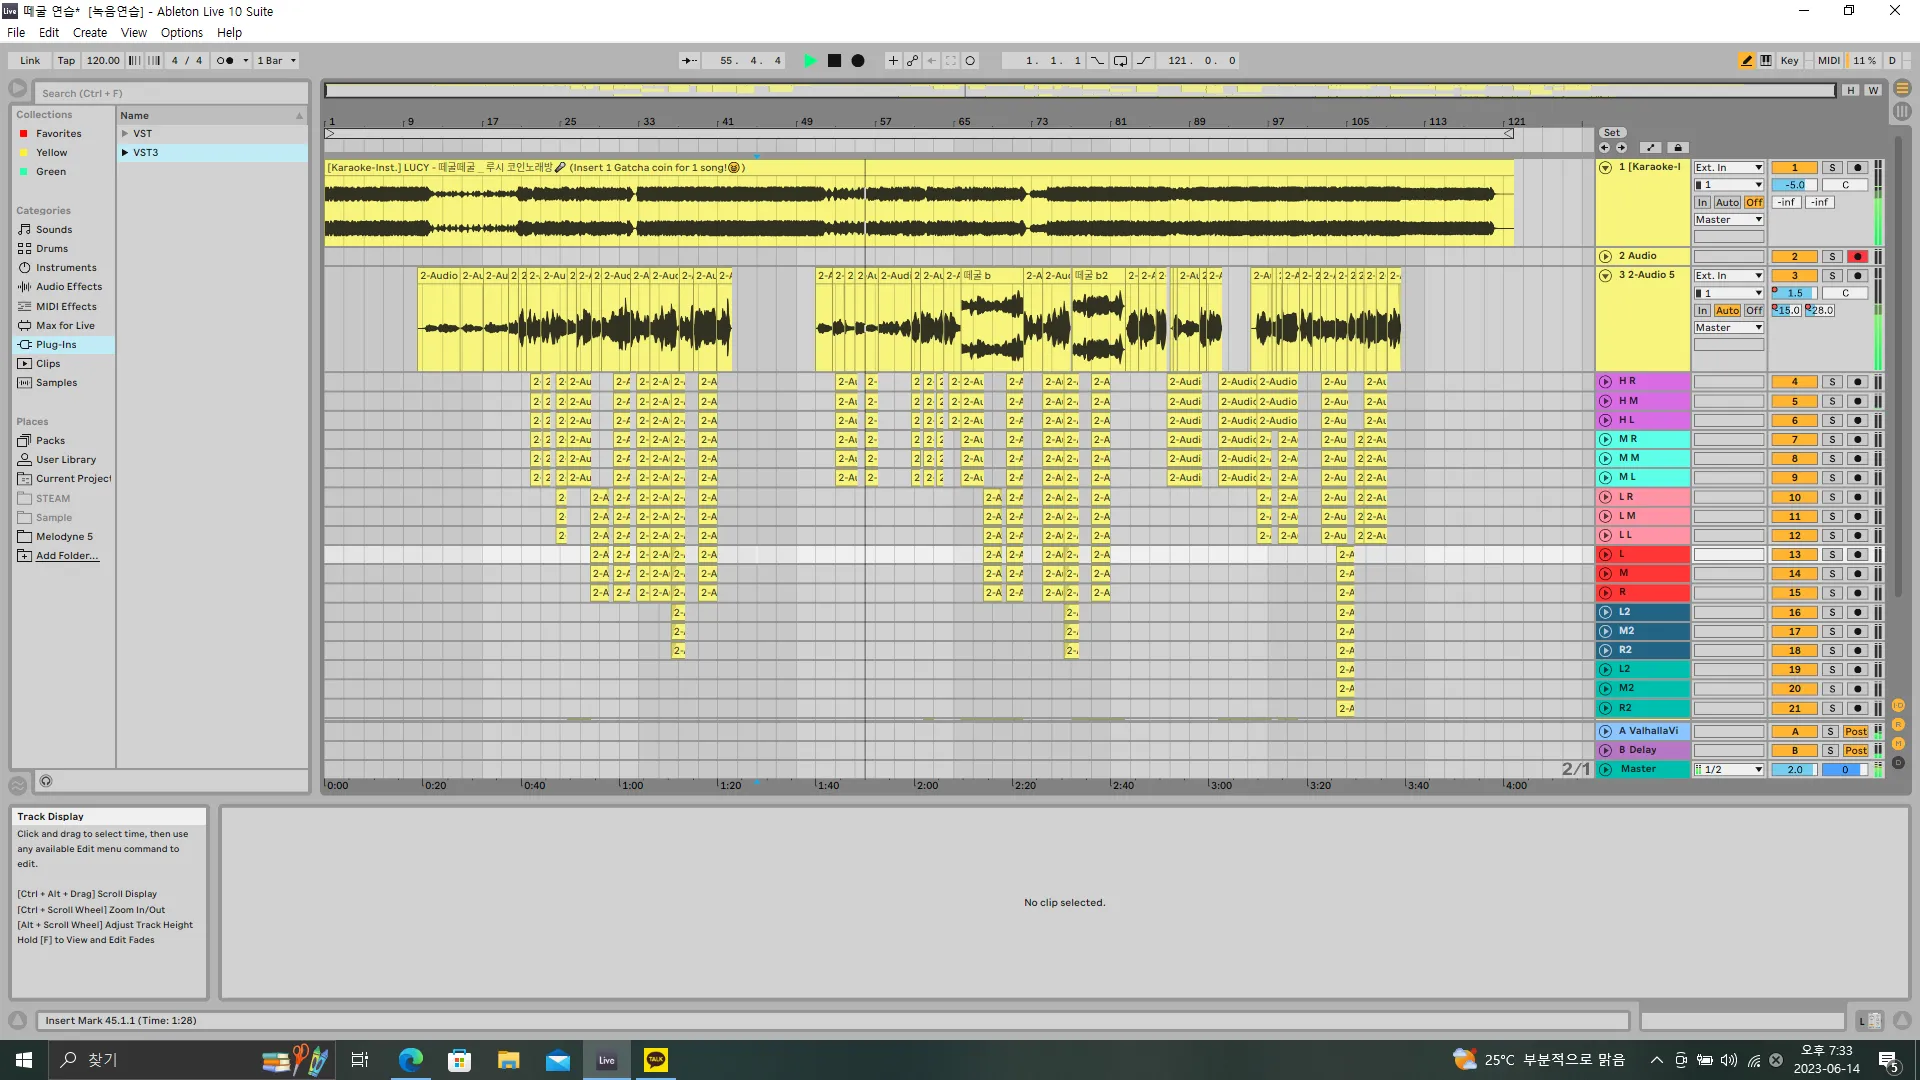
Task: Click the Master volume slider
Action: 1794,770
